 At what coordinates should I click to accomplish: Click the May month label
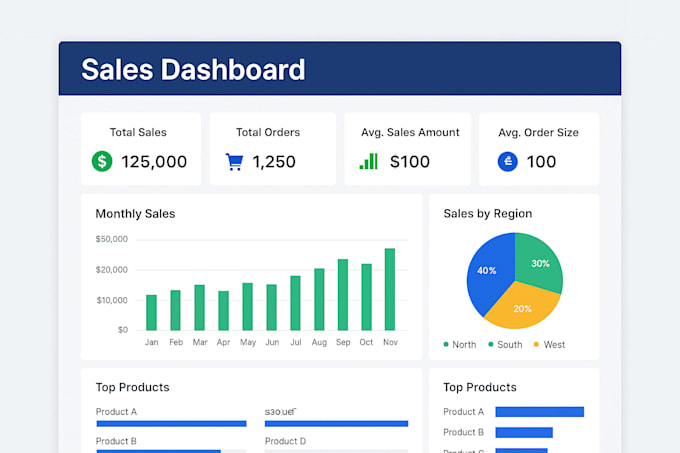pyautogui.click(x=248, y=342)
